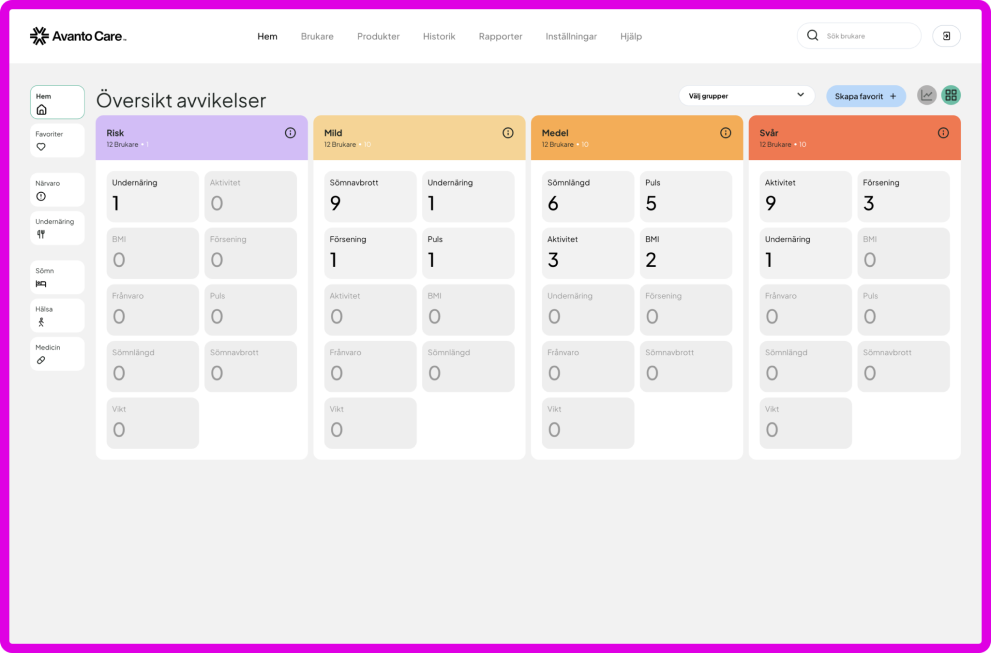991x653 pixels.
Task: Click the logout icon beside search
Action: click(x=946, y=36)
